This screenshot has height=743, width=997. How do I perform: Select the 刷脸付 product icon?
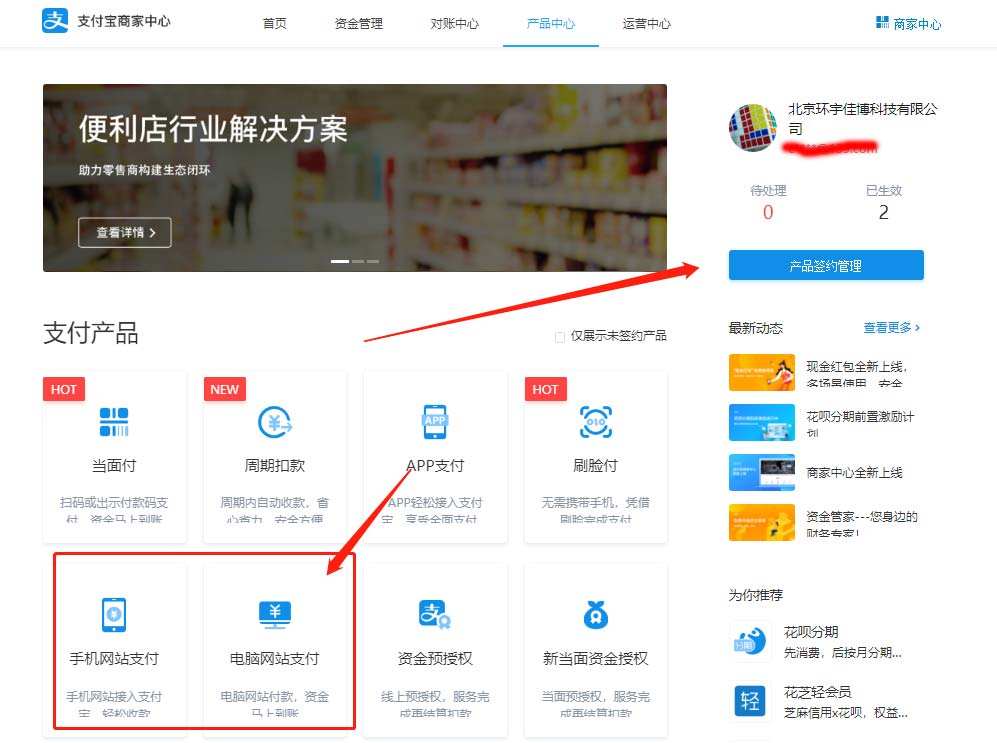pos(595,422)
